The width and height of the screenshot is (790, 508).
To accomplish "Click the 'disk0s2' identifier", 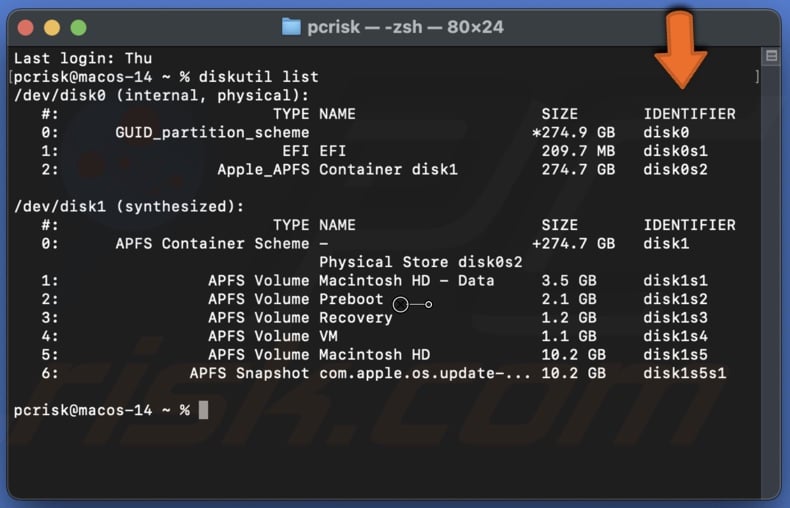I will [x=675, y=170].
